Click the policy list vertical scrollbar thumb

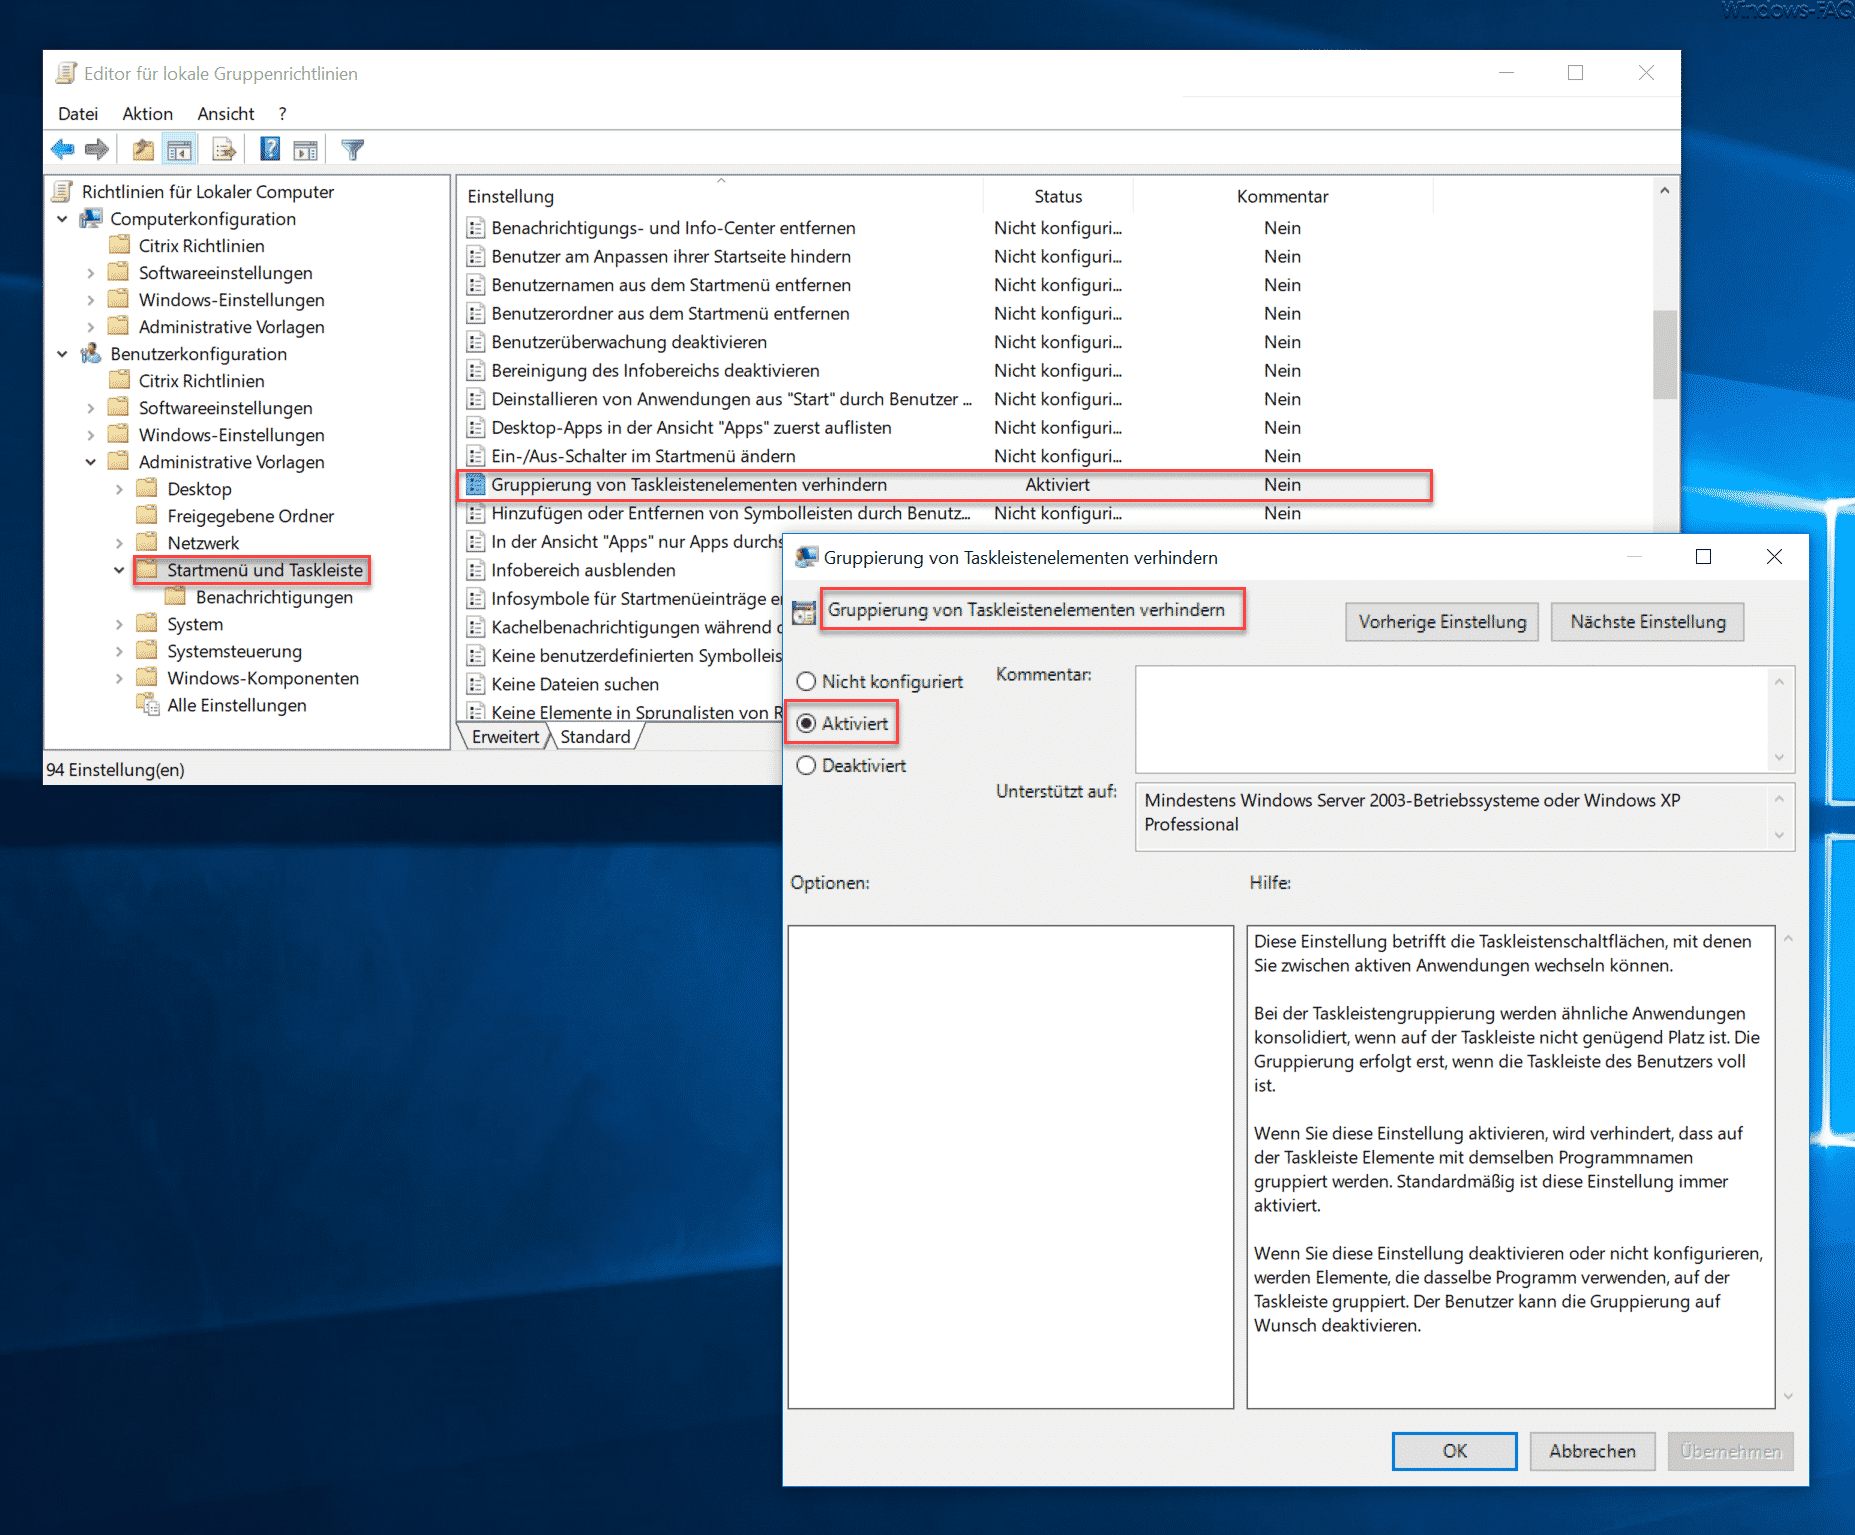1664,354
